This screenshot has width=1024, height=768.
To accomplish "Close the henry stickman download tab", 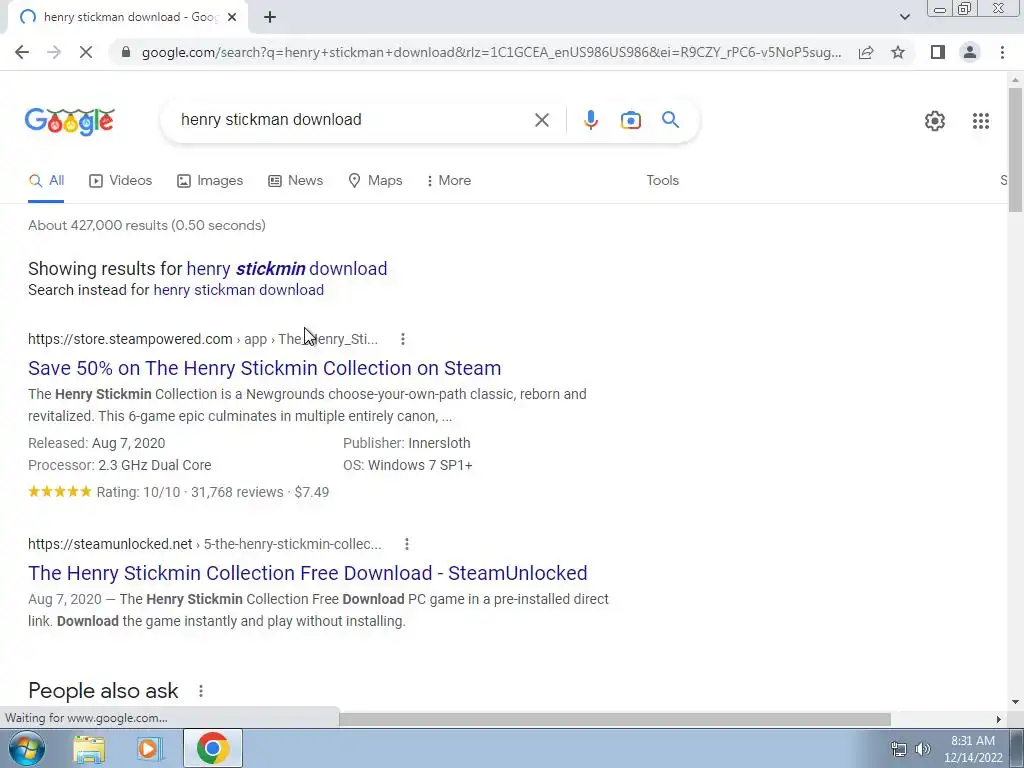I will 232,17.
